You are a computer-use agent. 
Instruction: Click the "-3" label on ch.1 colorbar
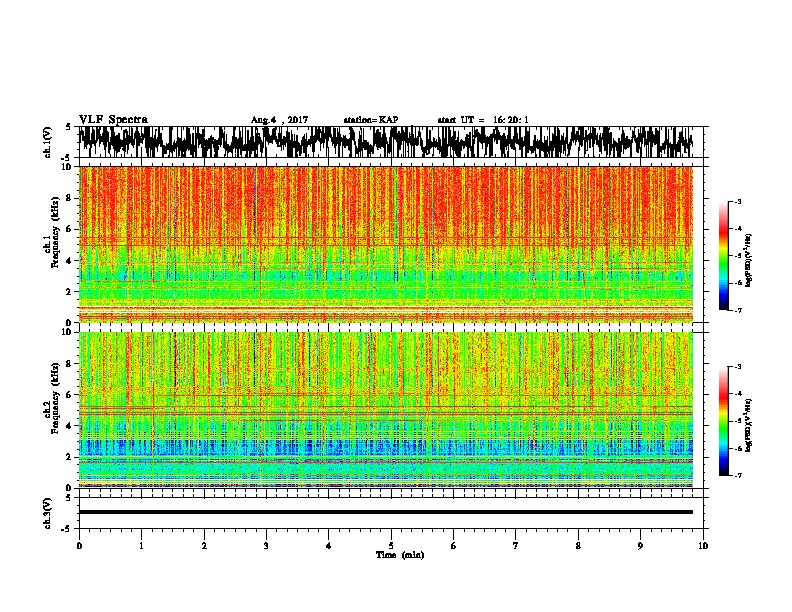[x=738, y=201]
